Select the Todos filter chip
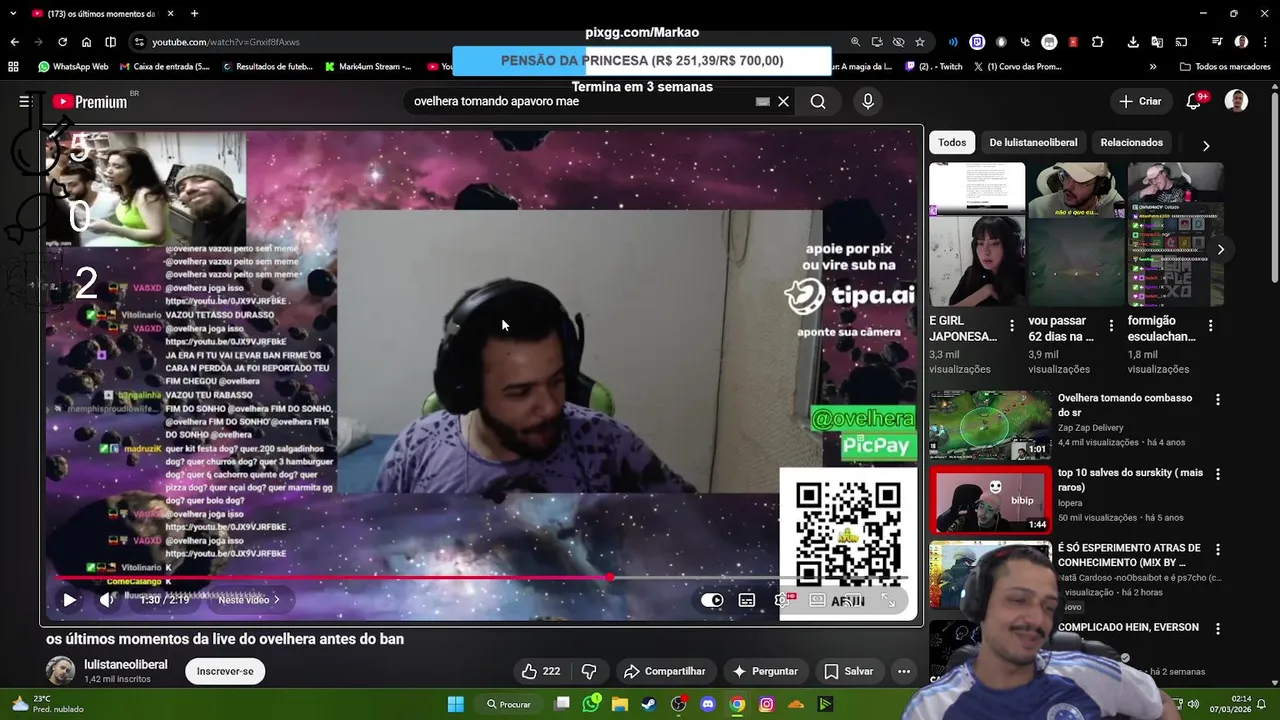1280x720 pixels. (x=952, y=143)
